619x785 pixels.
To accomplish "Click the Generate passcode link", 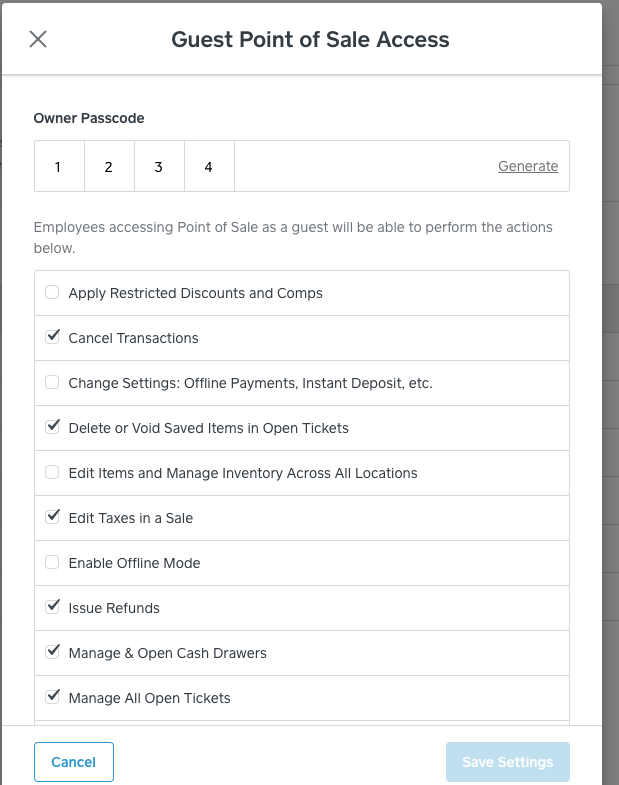I will coord(528,166).
